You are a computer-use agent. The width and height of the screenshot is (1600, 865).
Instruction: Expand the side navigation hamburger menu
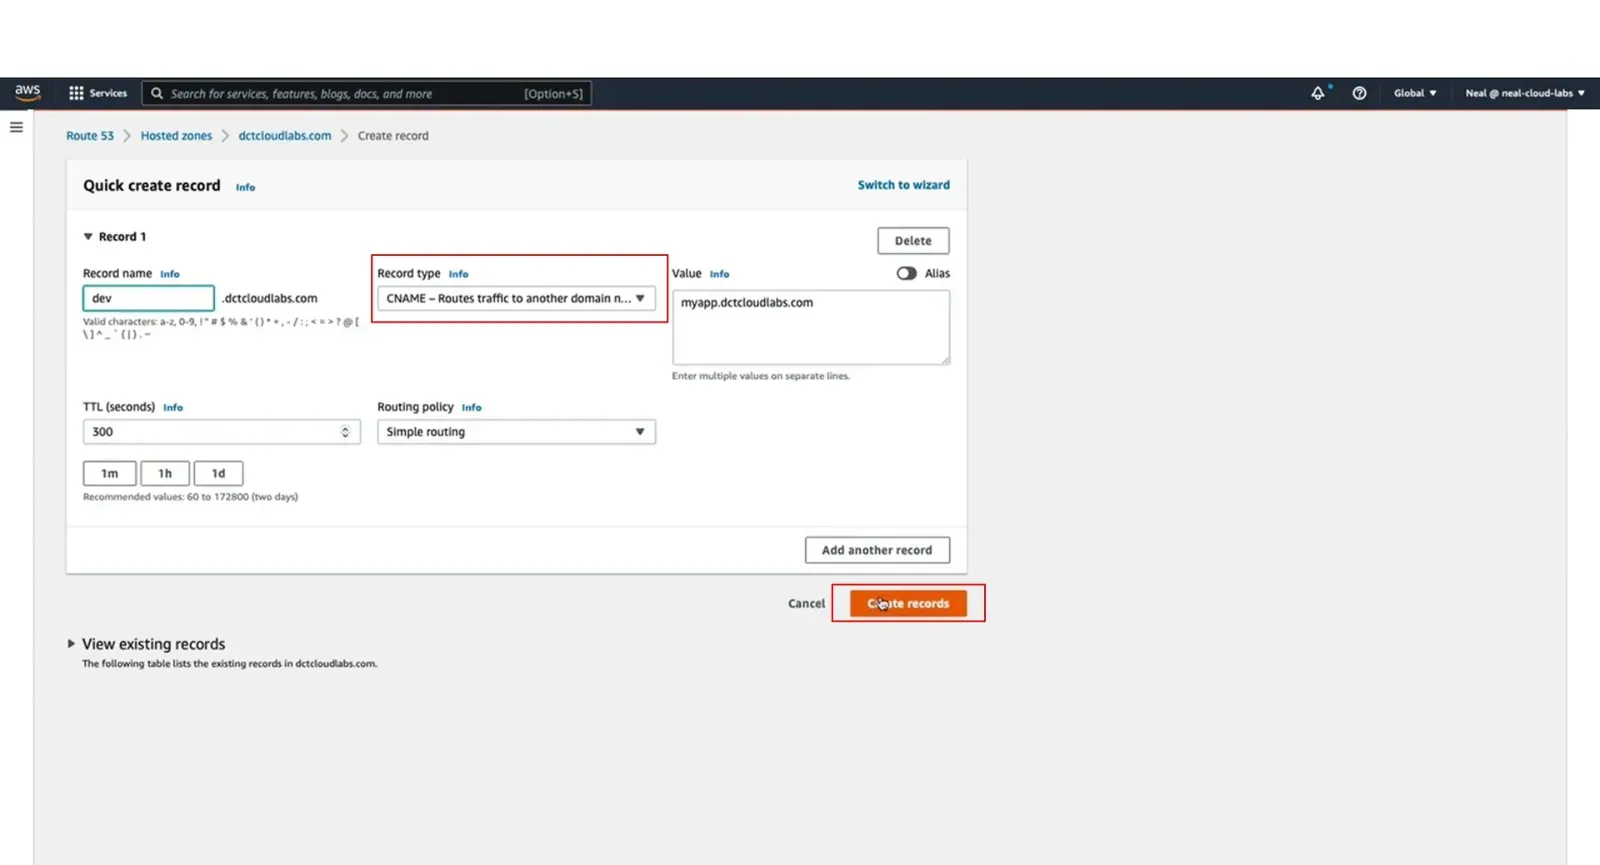pyautogui.click(x=16, y=127)
